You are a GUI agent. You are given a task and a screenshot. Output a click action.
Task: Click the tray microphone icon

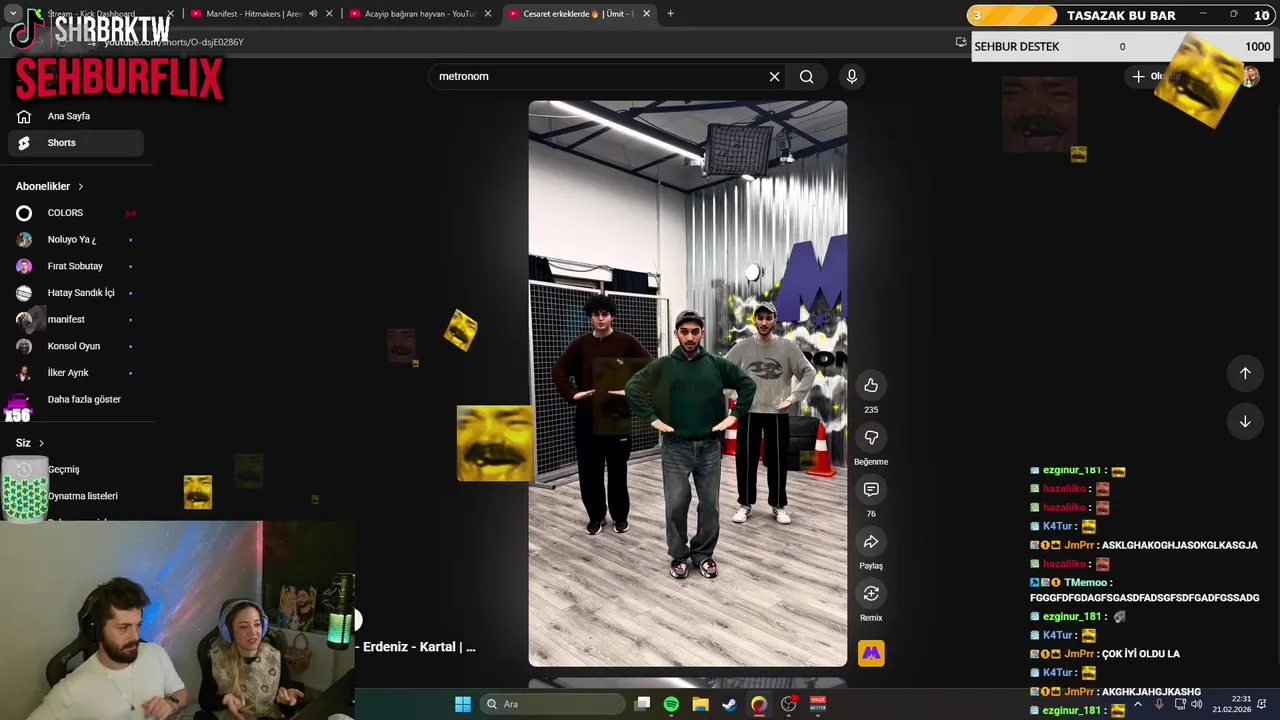(1159, 704)
